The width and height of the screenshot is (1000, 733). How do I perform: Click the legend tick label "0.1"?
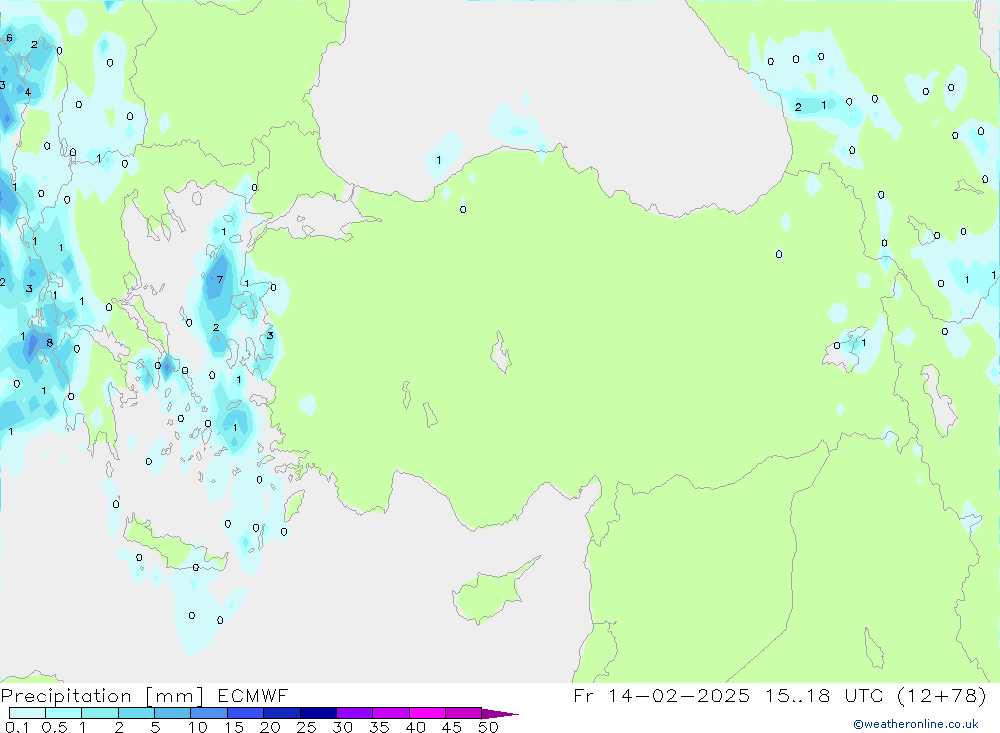[x=17, y=727]
